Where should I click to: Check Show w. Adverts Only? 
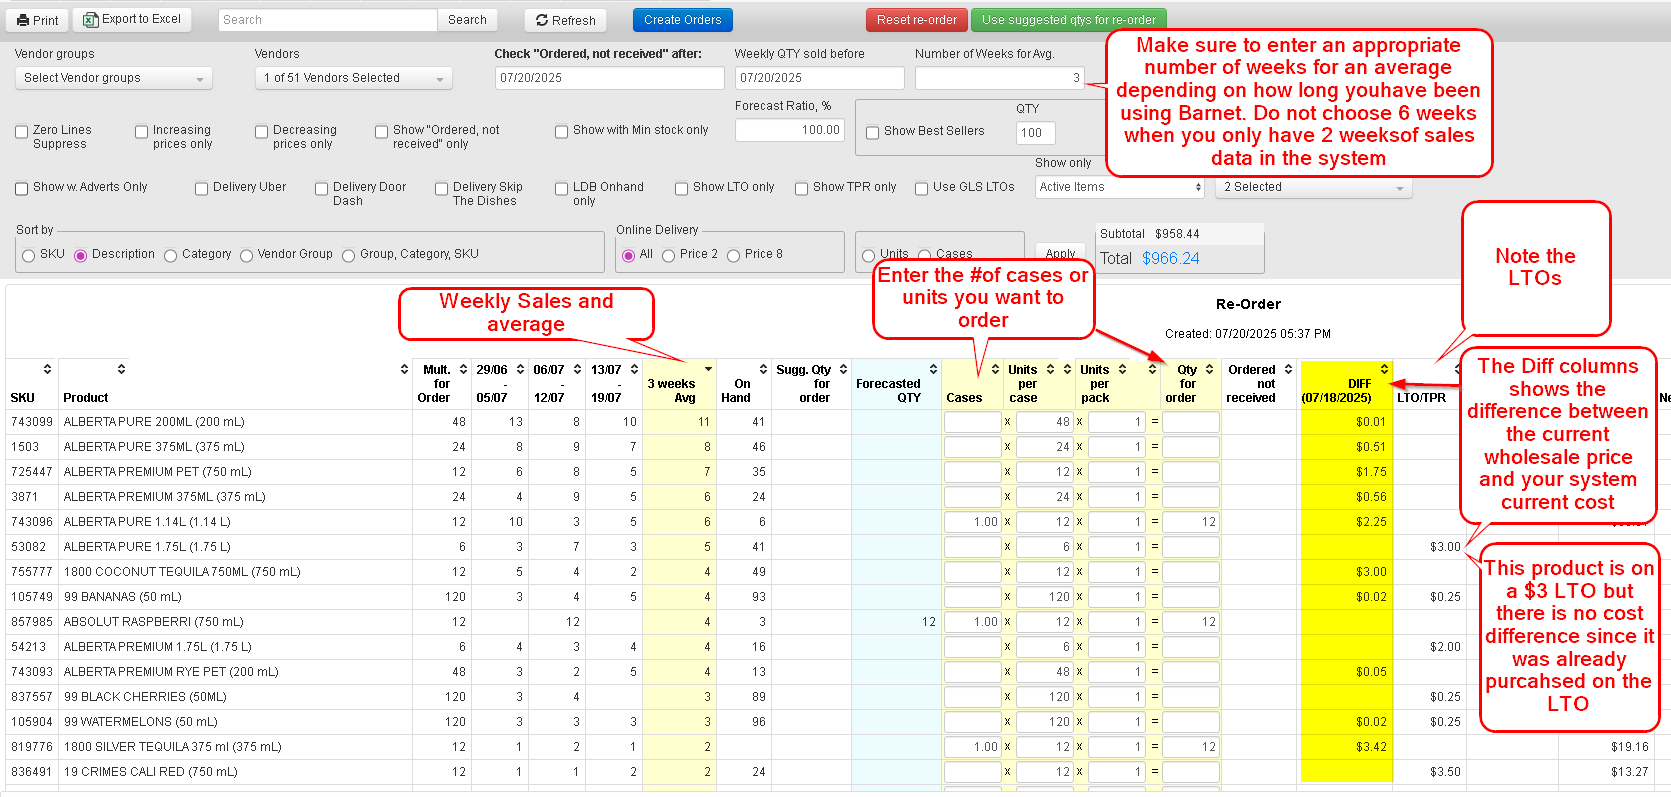[x=21, y=188]
